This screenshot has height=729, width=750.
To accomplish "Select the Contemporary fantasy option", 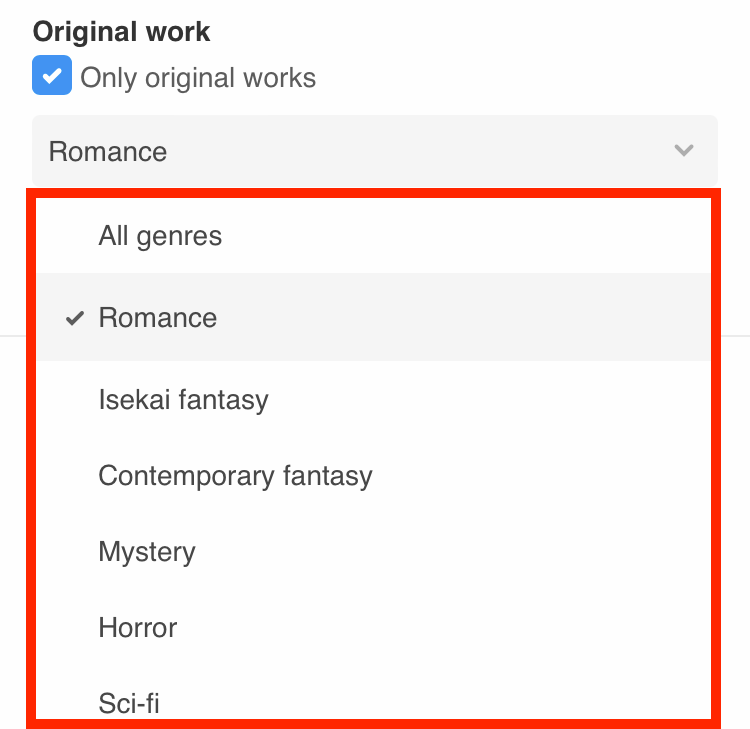I will (x=235, y=475).
